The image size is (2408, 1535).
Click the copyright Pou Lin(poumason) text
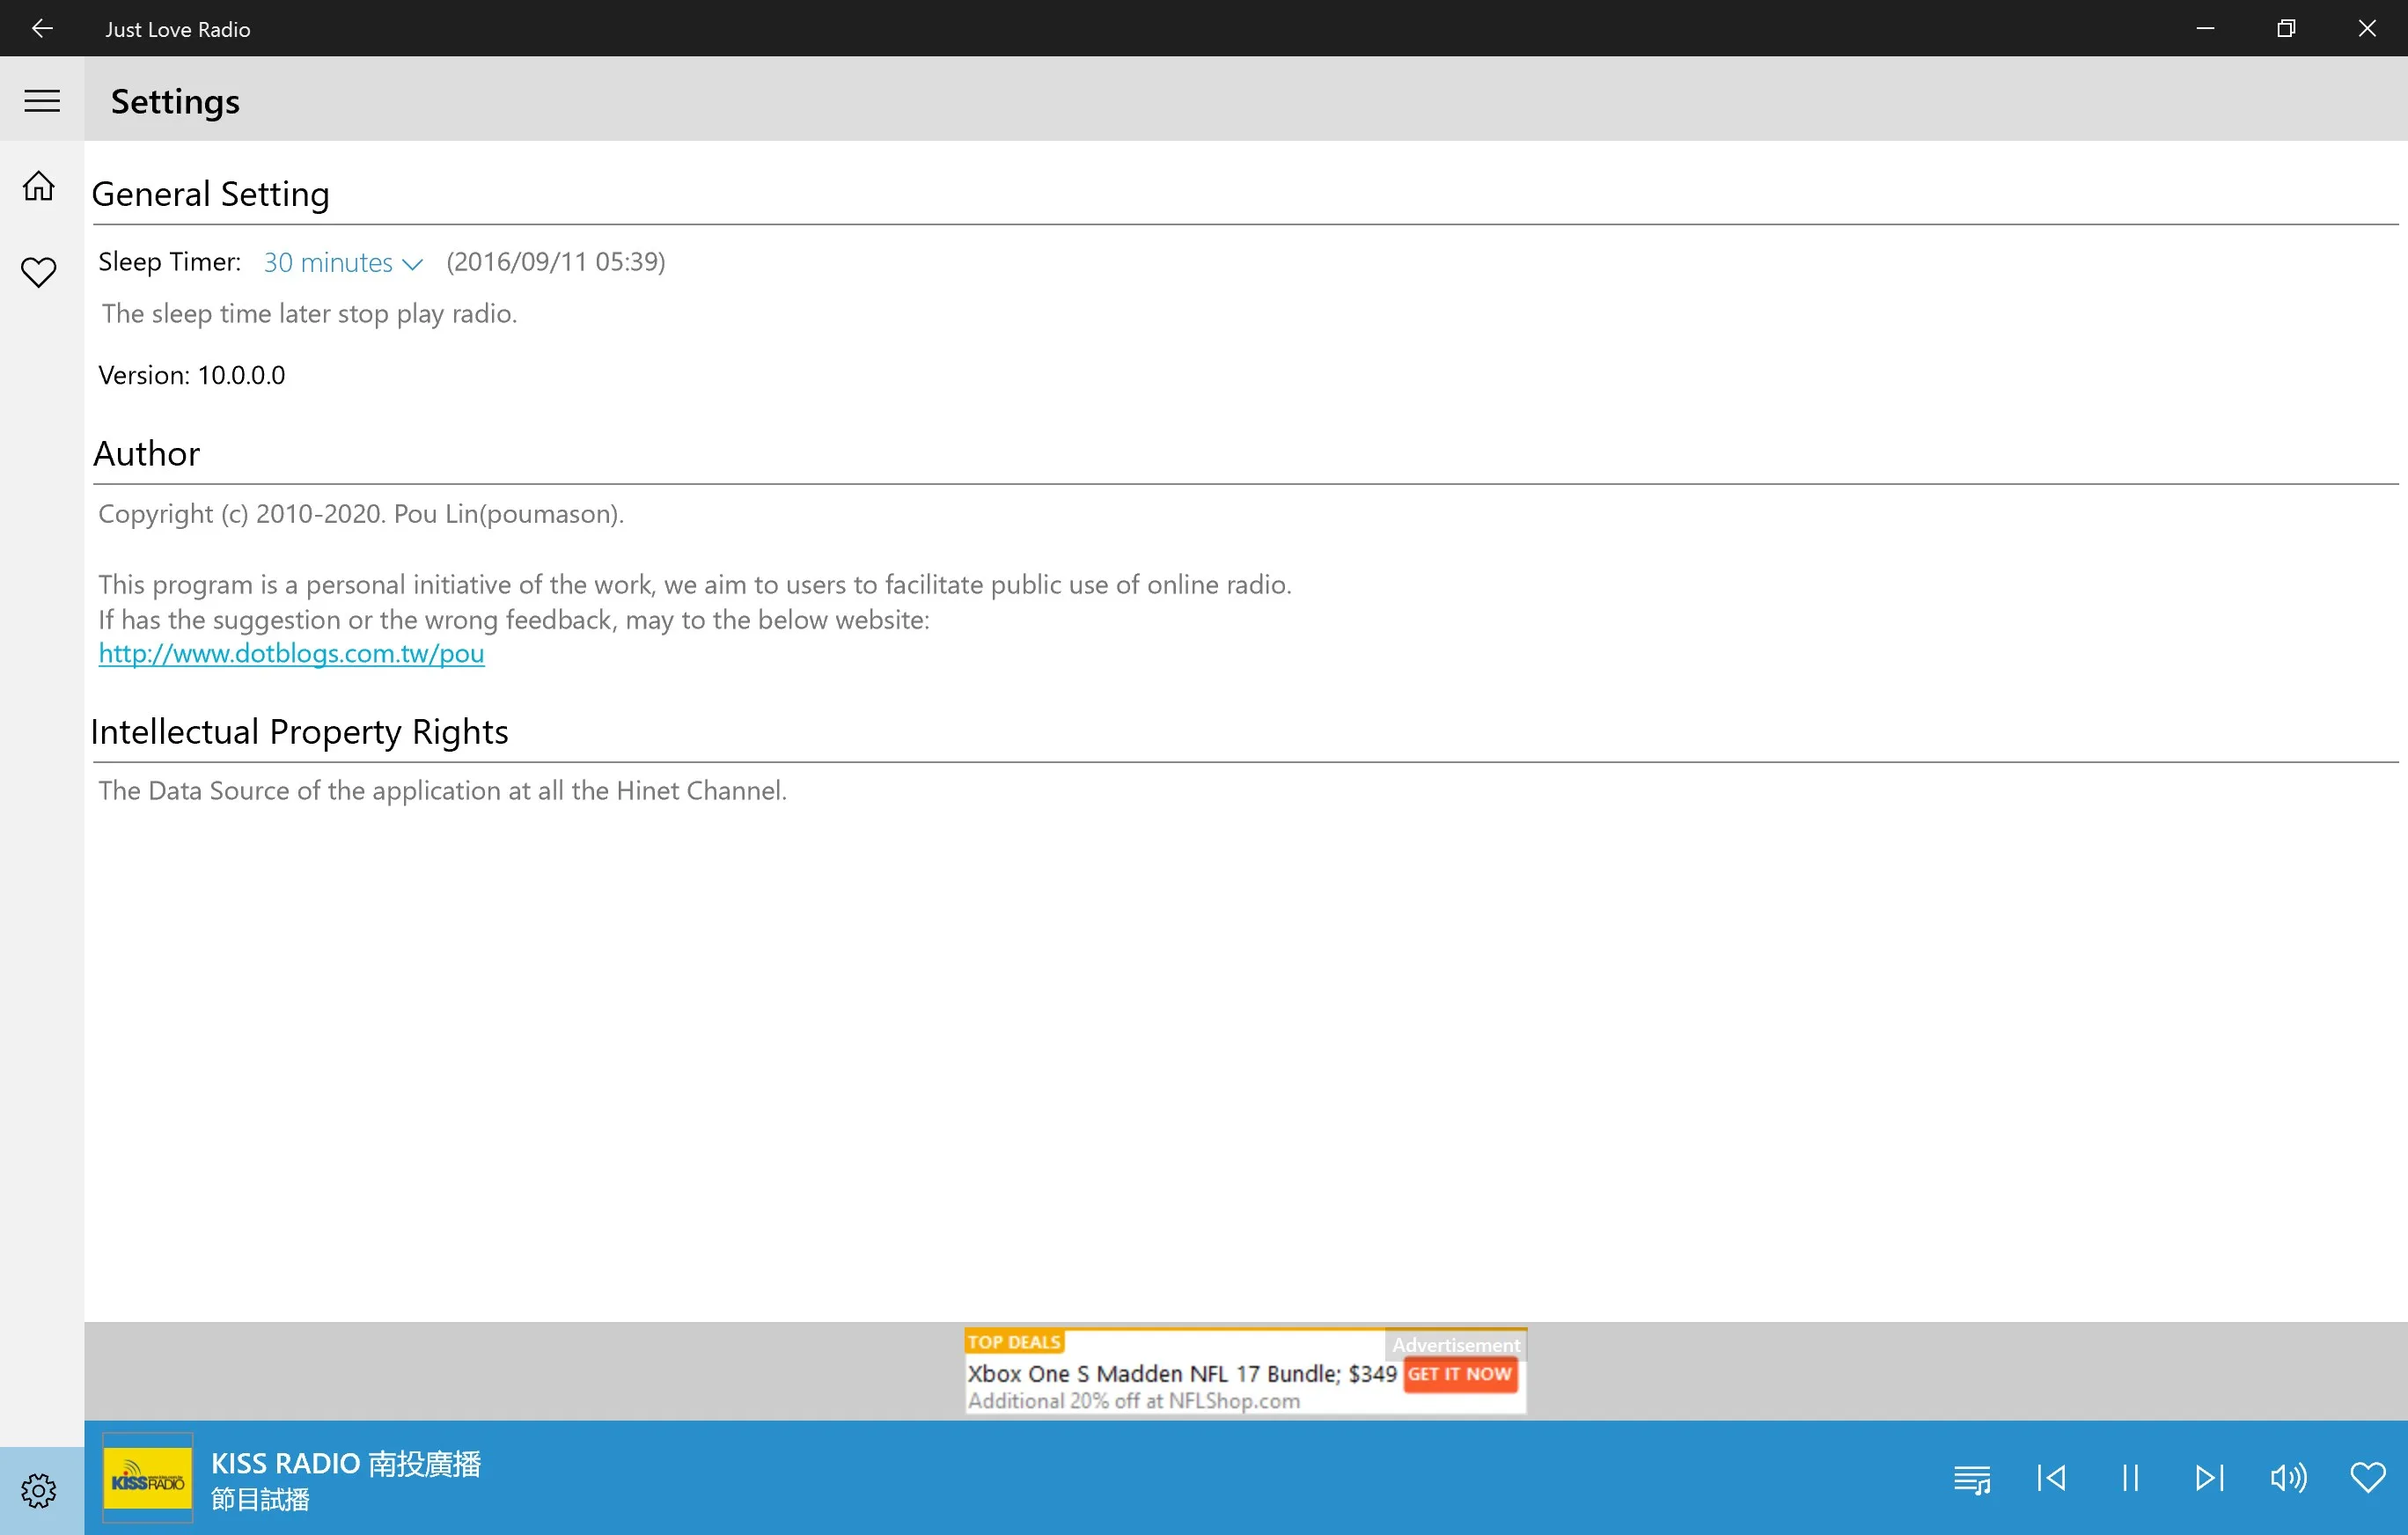point(361,514)
